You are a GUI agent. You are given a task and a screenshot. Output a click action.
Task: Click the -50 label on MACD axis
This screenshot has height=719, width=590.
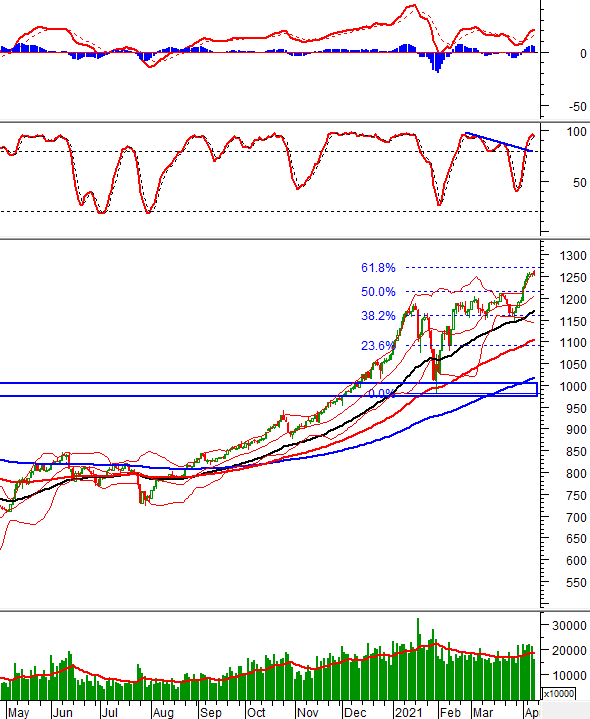coord(578,106)
